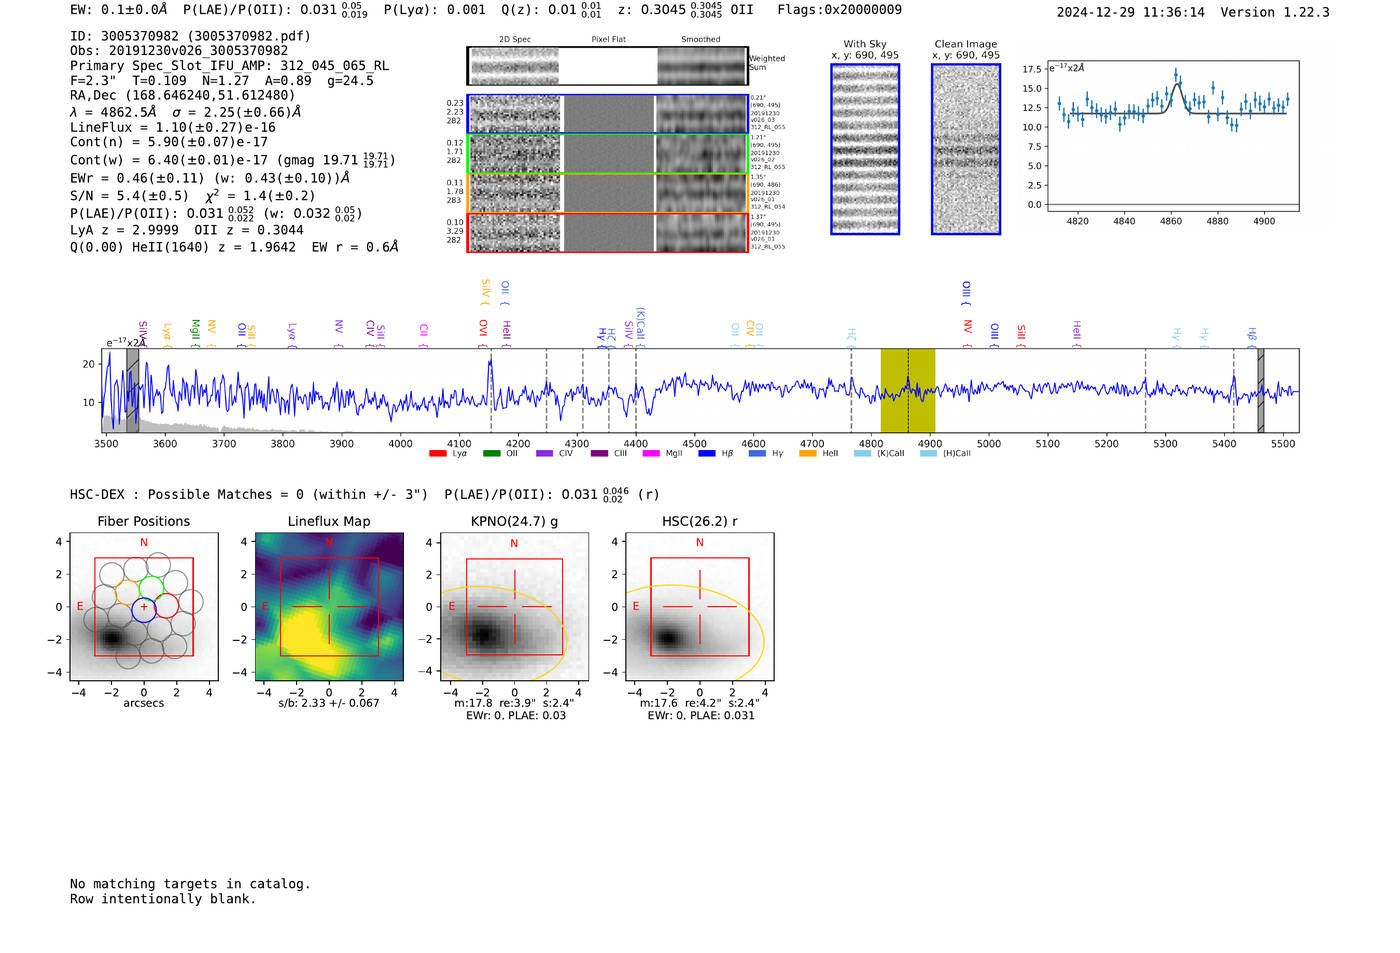Click the 'Smoothed' column header
The width and height of the screenshot is (1400, 953).
pyautogui.click(x=700, y=40)
